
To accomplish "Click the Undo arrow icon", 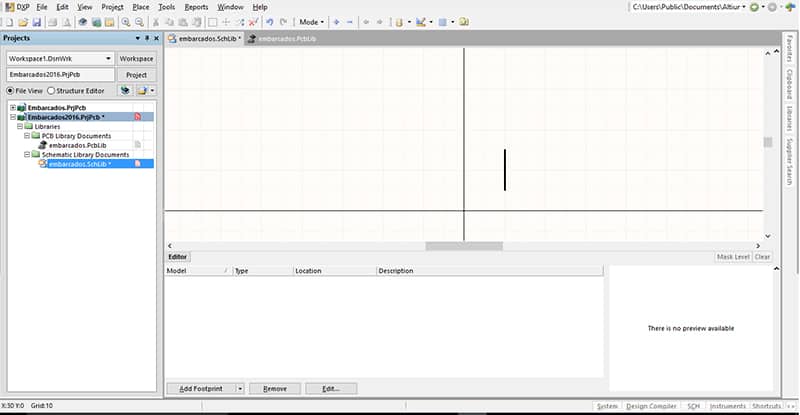I will (270, 21).
